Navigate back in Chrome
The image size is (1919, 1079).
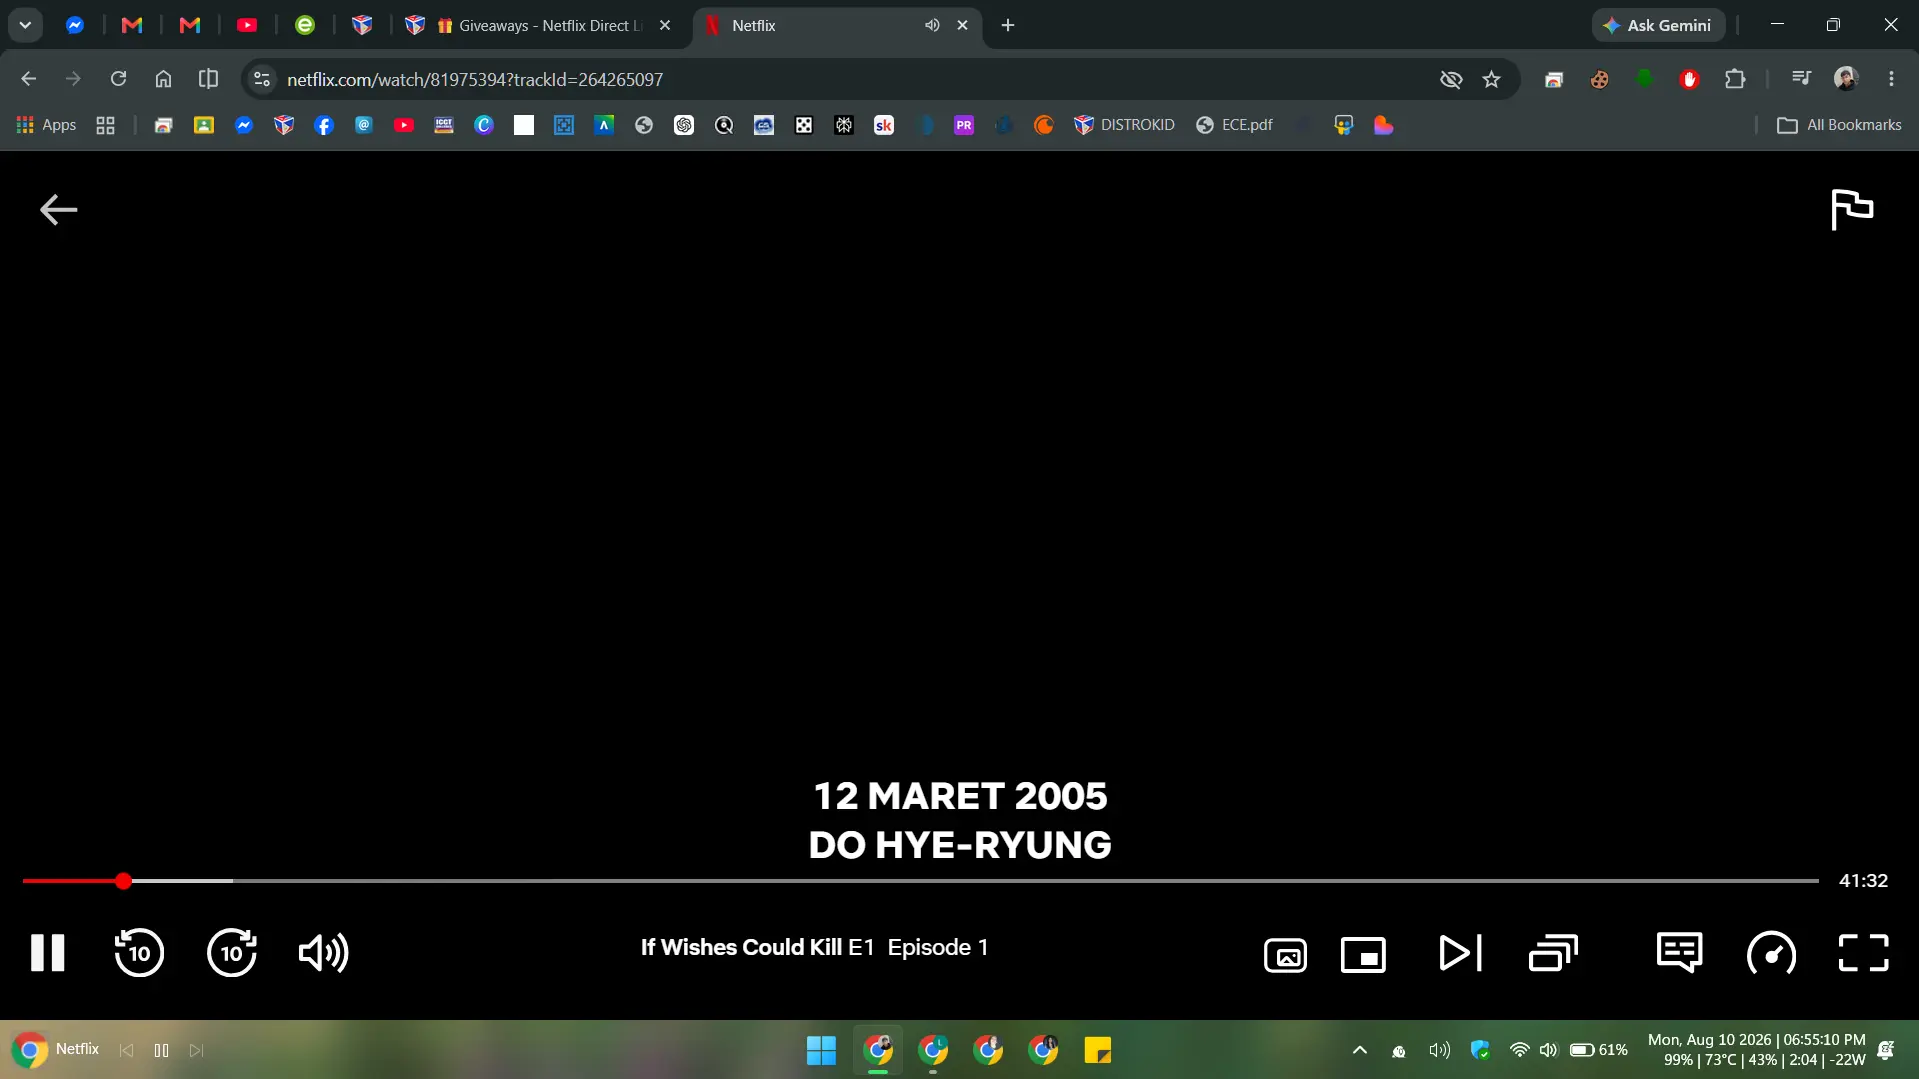[x=28, y=79]
